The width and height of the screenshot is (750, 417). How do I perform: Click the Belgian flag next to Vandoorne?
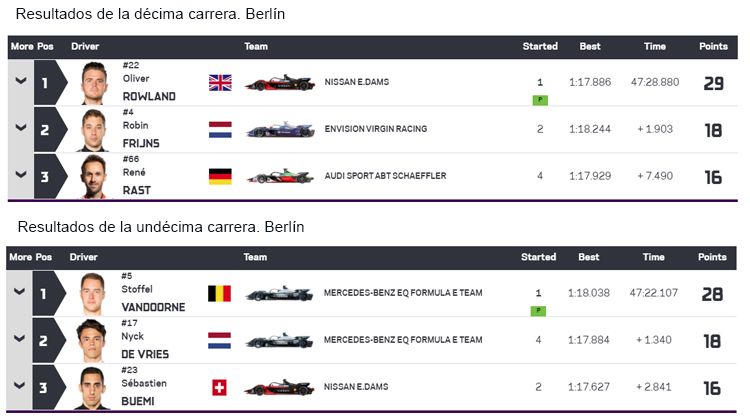pyautogui.click(x=219, y=293)
